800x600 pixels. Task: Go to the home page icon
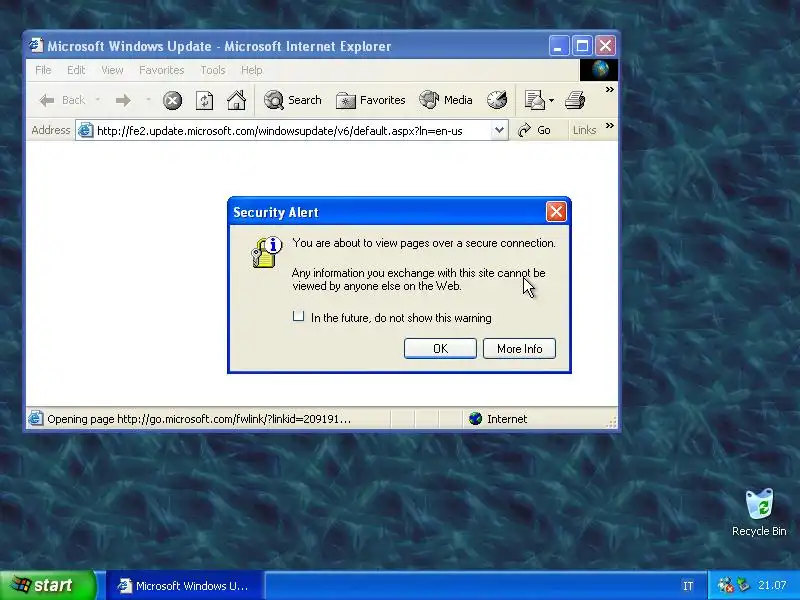(x=236, y=100)
